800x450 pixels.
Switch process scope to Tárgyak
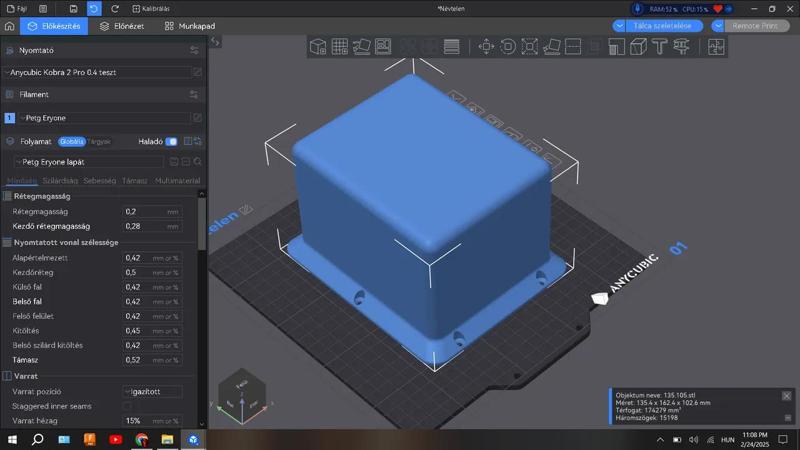(x=99, y=141)
